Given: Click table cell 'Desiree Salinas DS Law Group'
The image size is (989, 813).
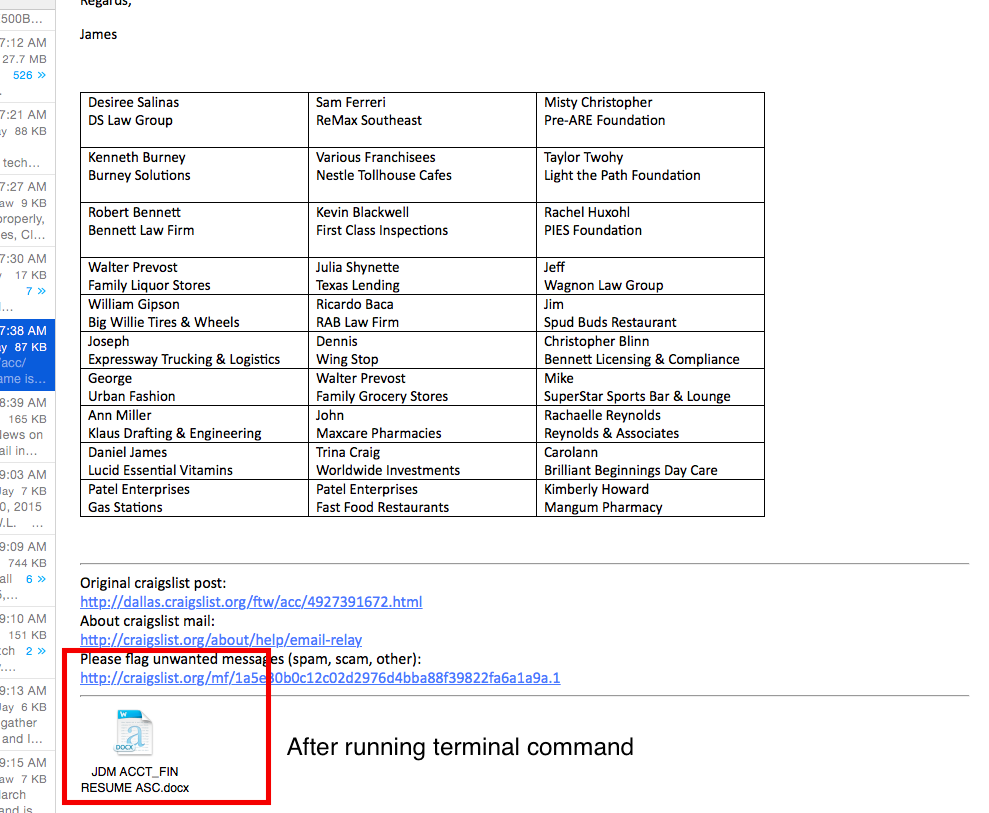Looking at the screenshot, I should 194,120.
